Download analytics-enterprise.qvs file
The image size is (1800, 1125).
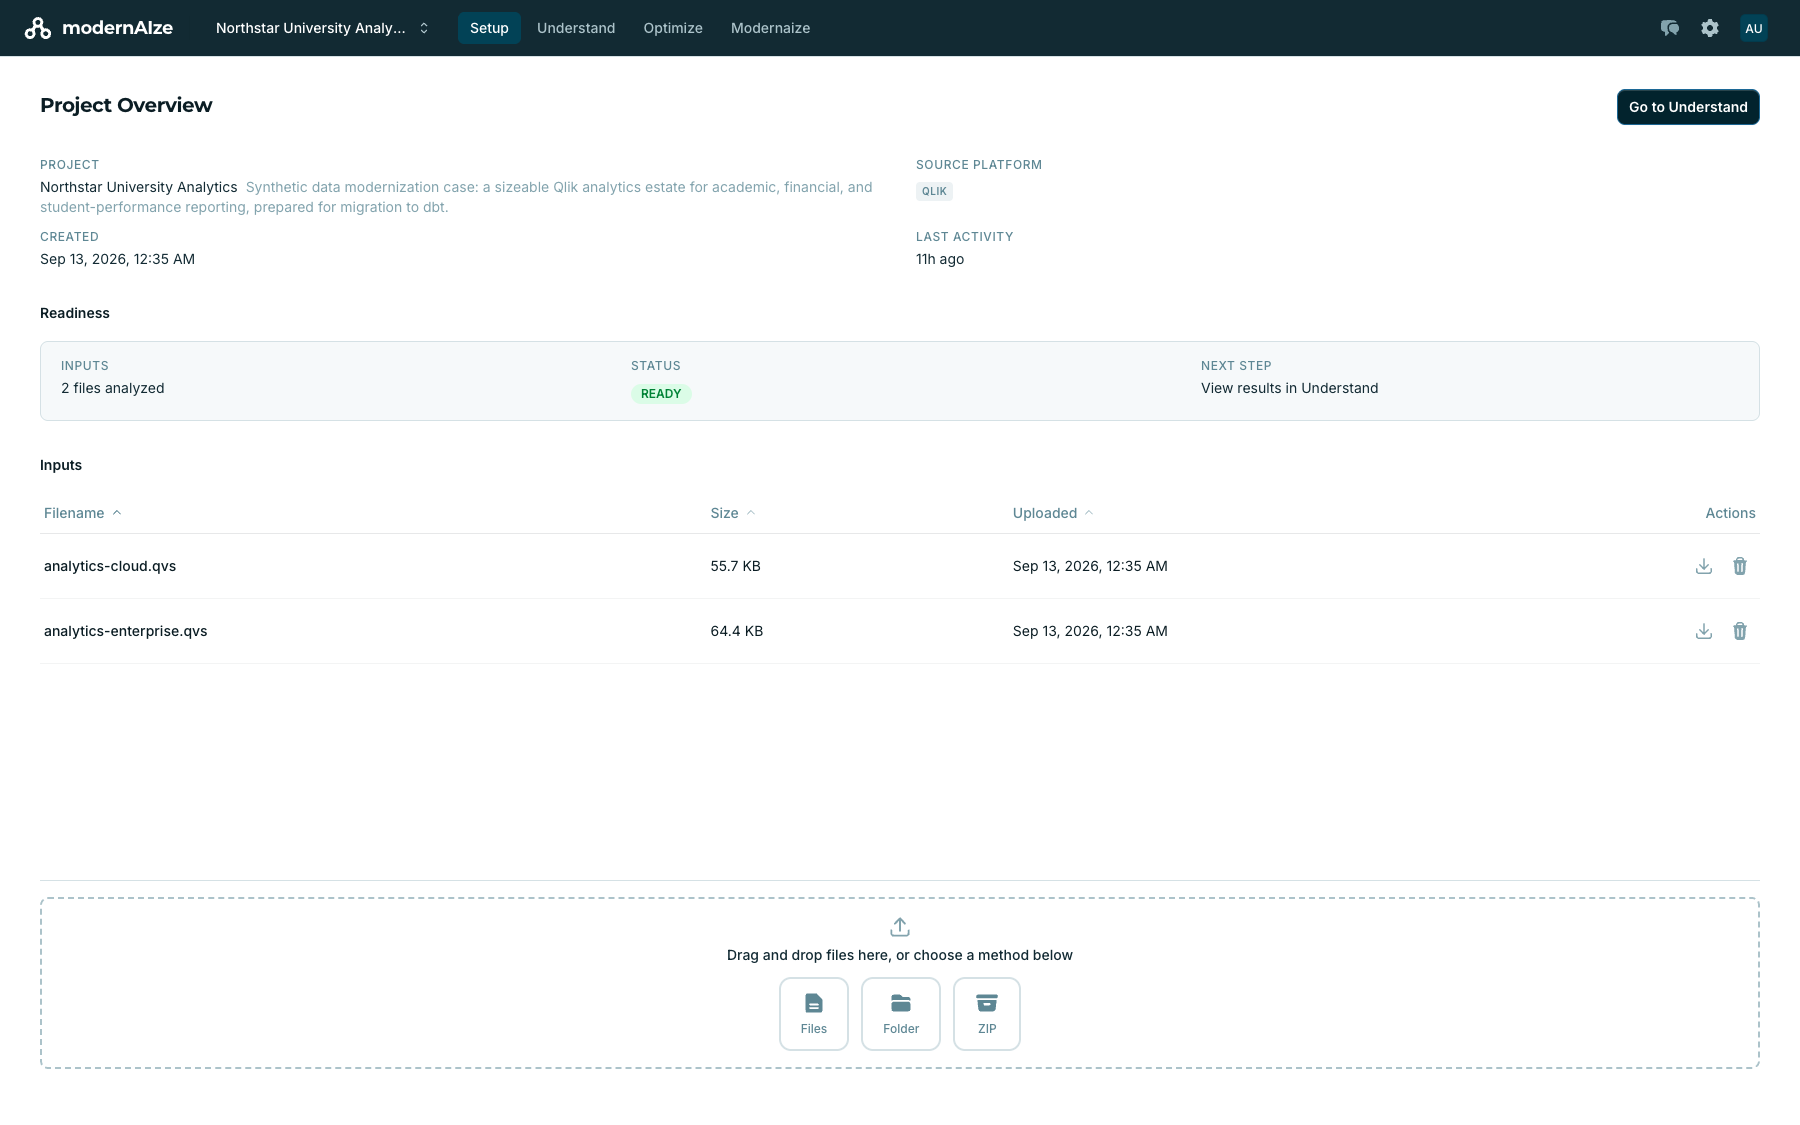(x=1704, y=631)
